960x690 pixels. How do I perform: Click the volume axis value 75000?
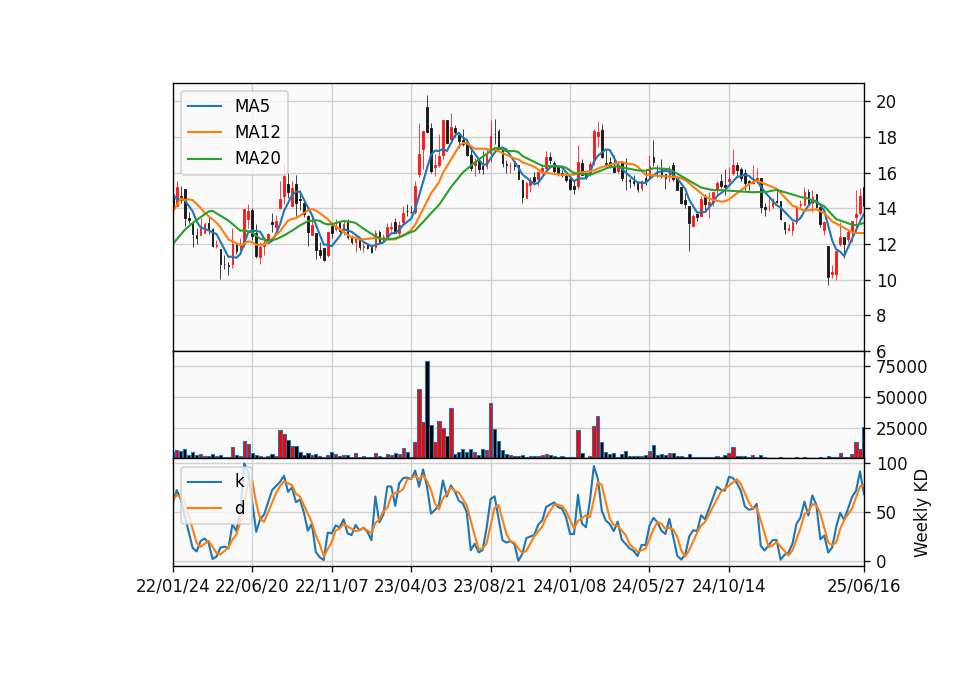[902, 367]
